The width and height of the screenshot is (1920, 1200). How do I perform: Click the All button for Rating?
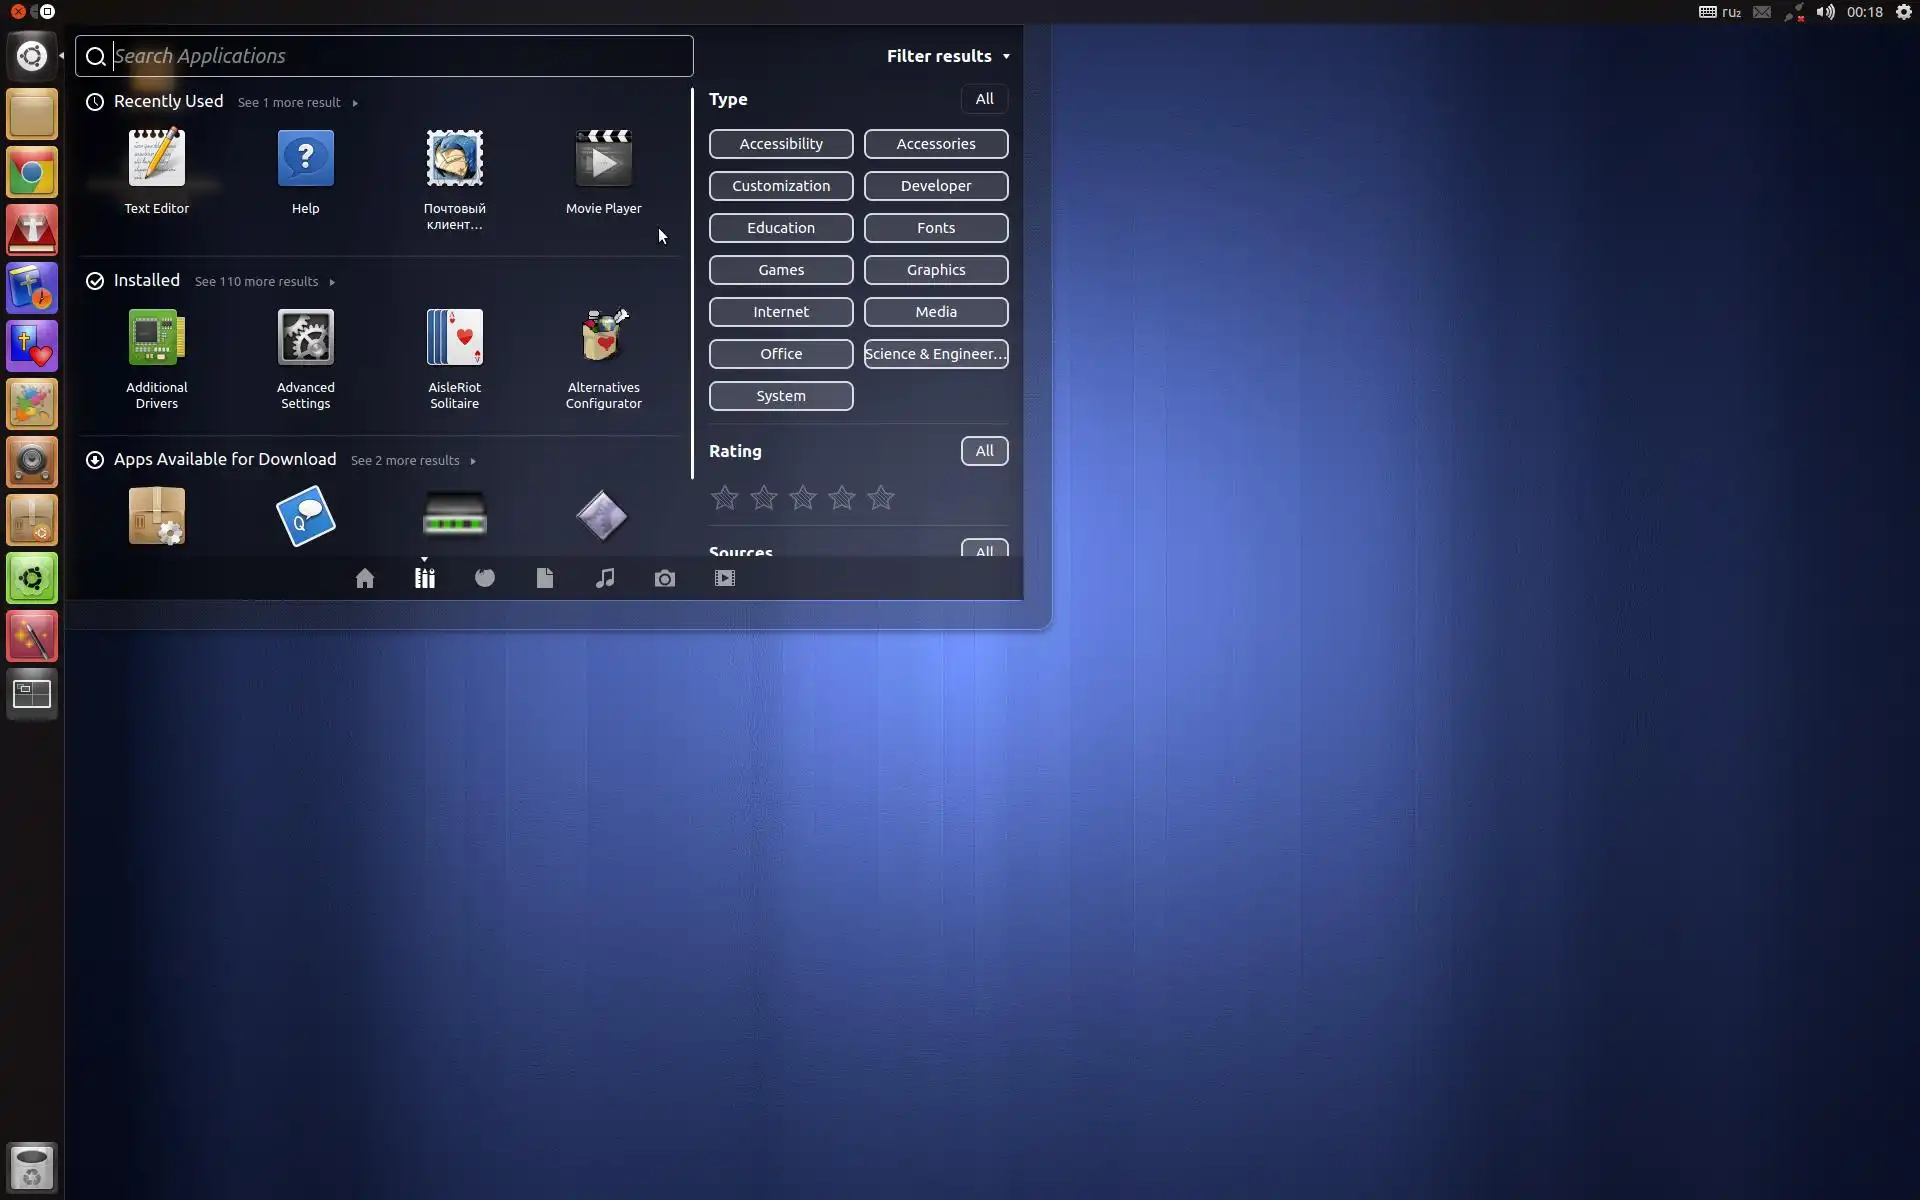click(x=983, y=451)
